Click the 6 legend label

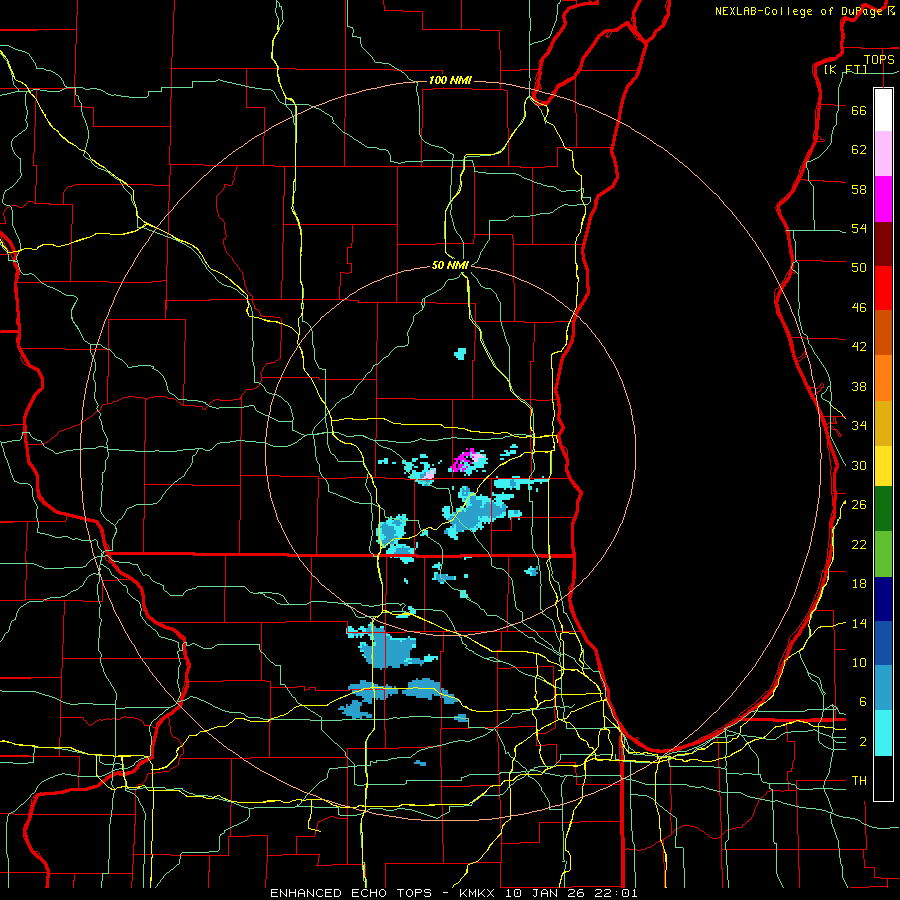pos(863,701)
